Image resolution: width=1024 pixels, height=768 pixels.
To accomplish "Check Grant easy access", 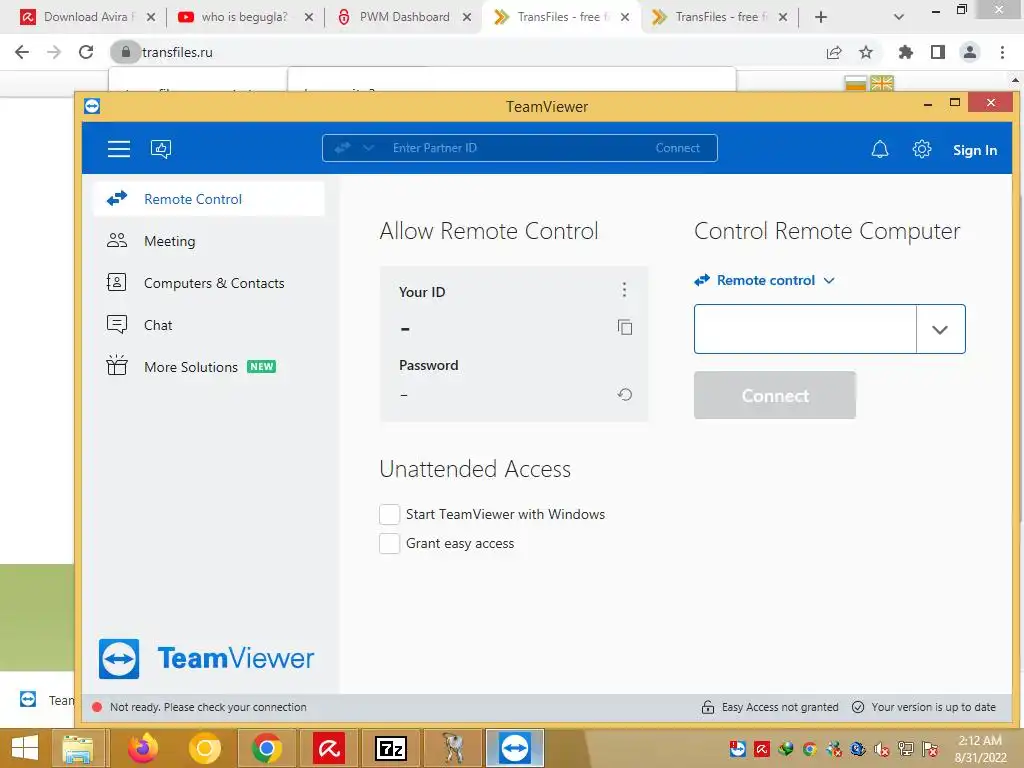I will coord(389,543).
